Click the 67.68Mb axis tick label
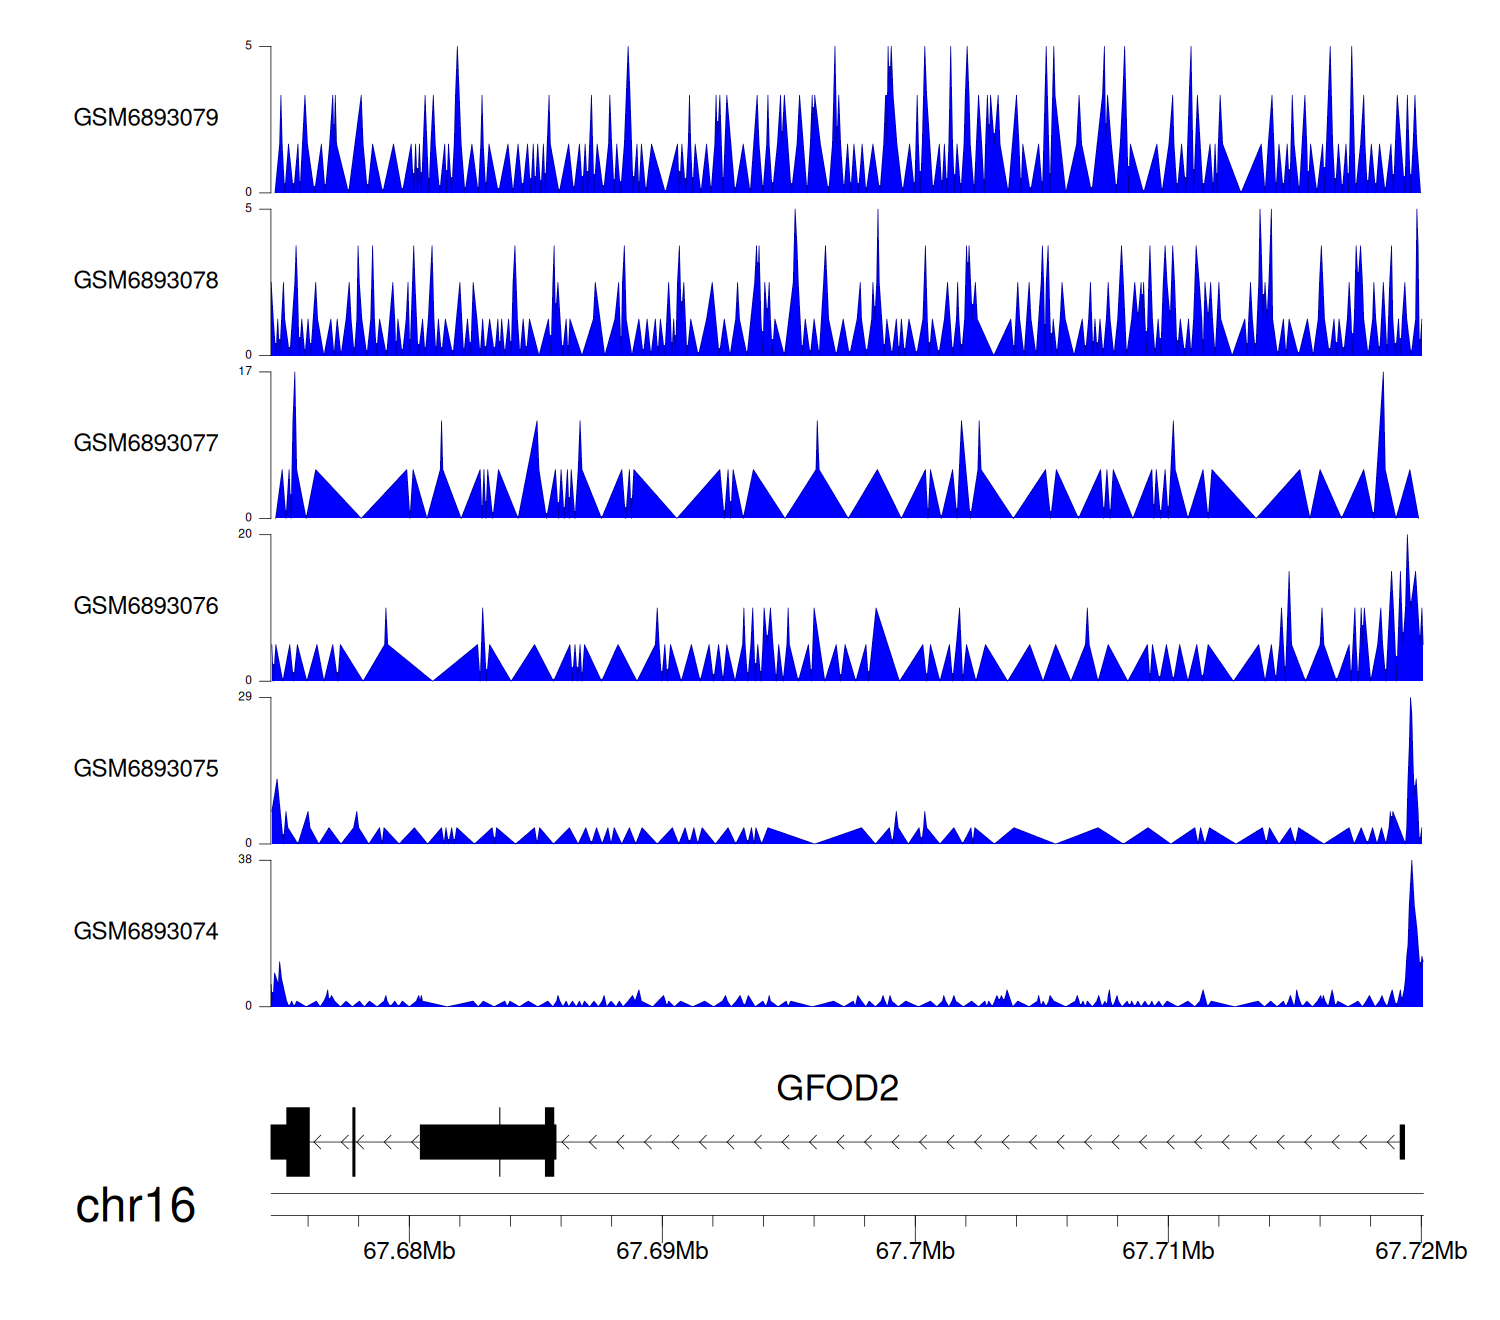 [409, 1251]
